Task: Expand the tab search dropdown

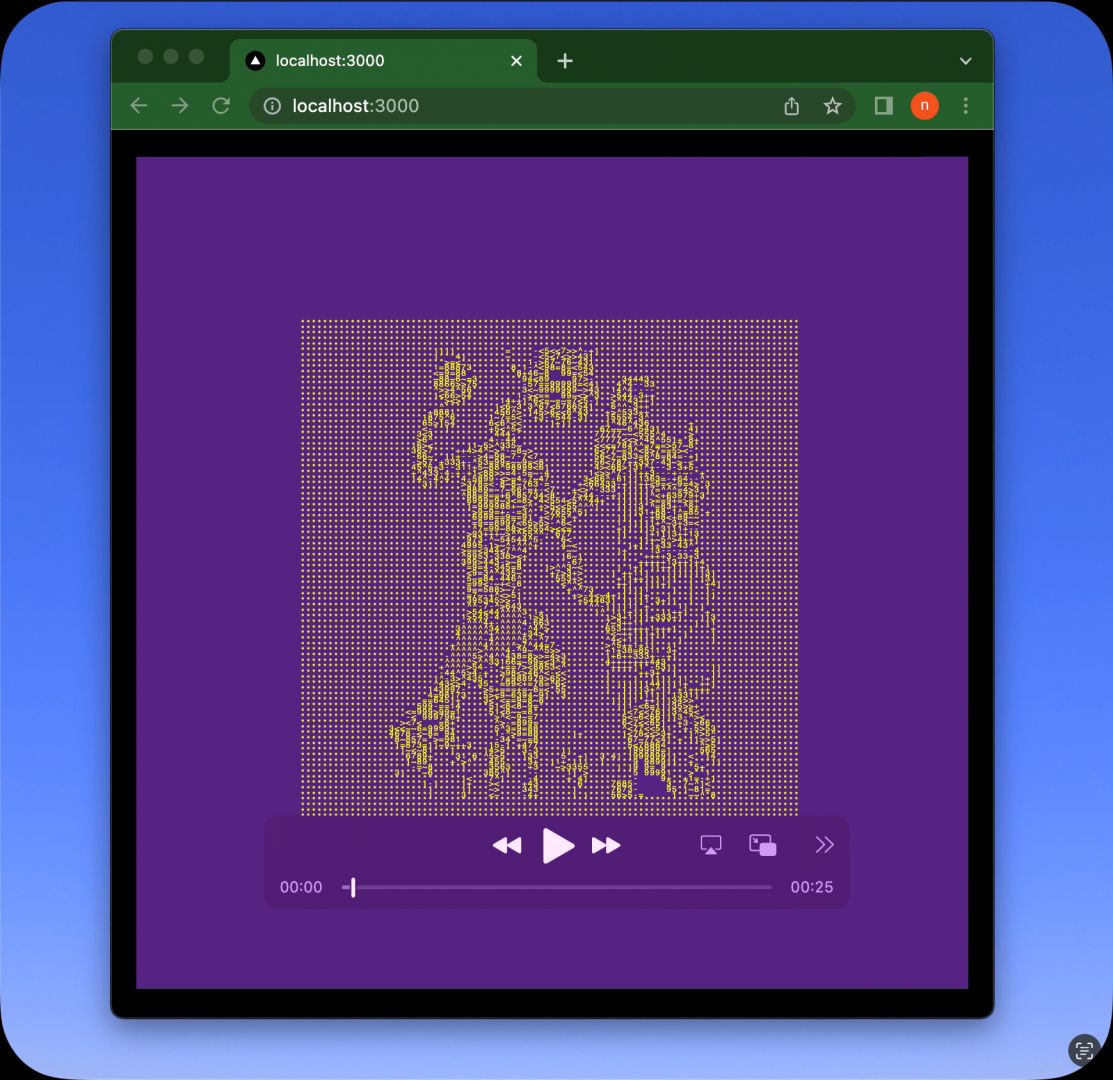Action: pyautogui.click(x=965, y=61)
